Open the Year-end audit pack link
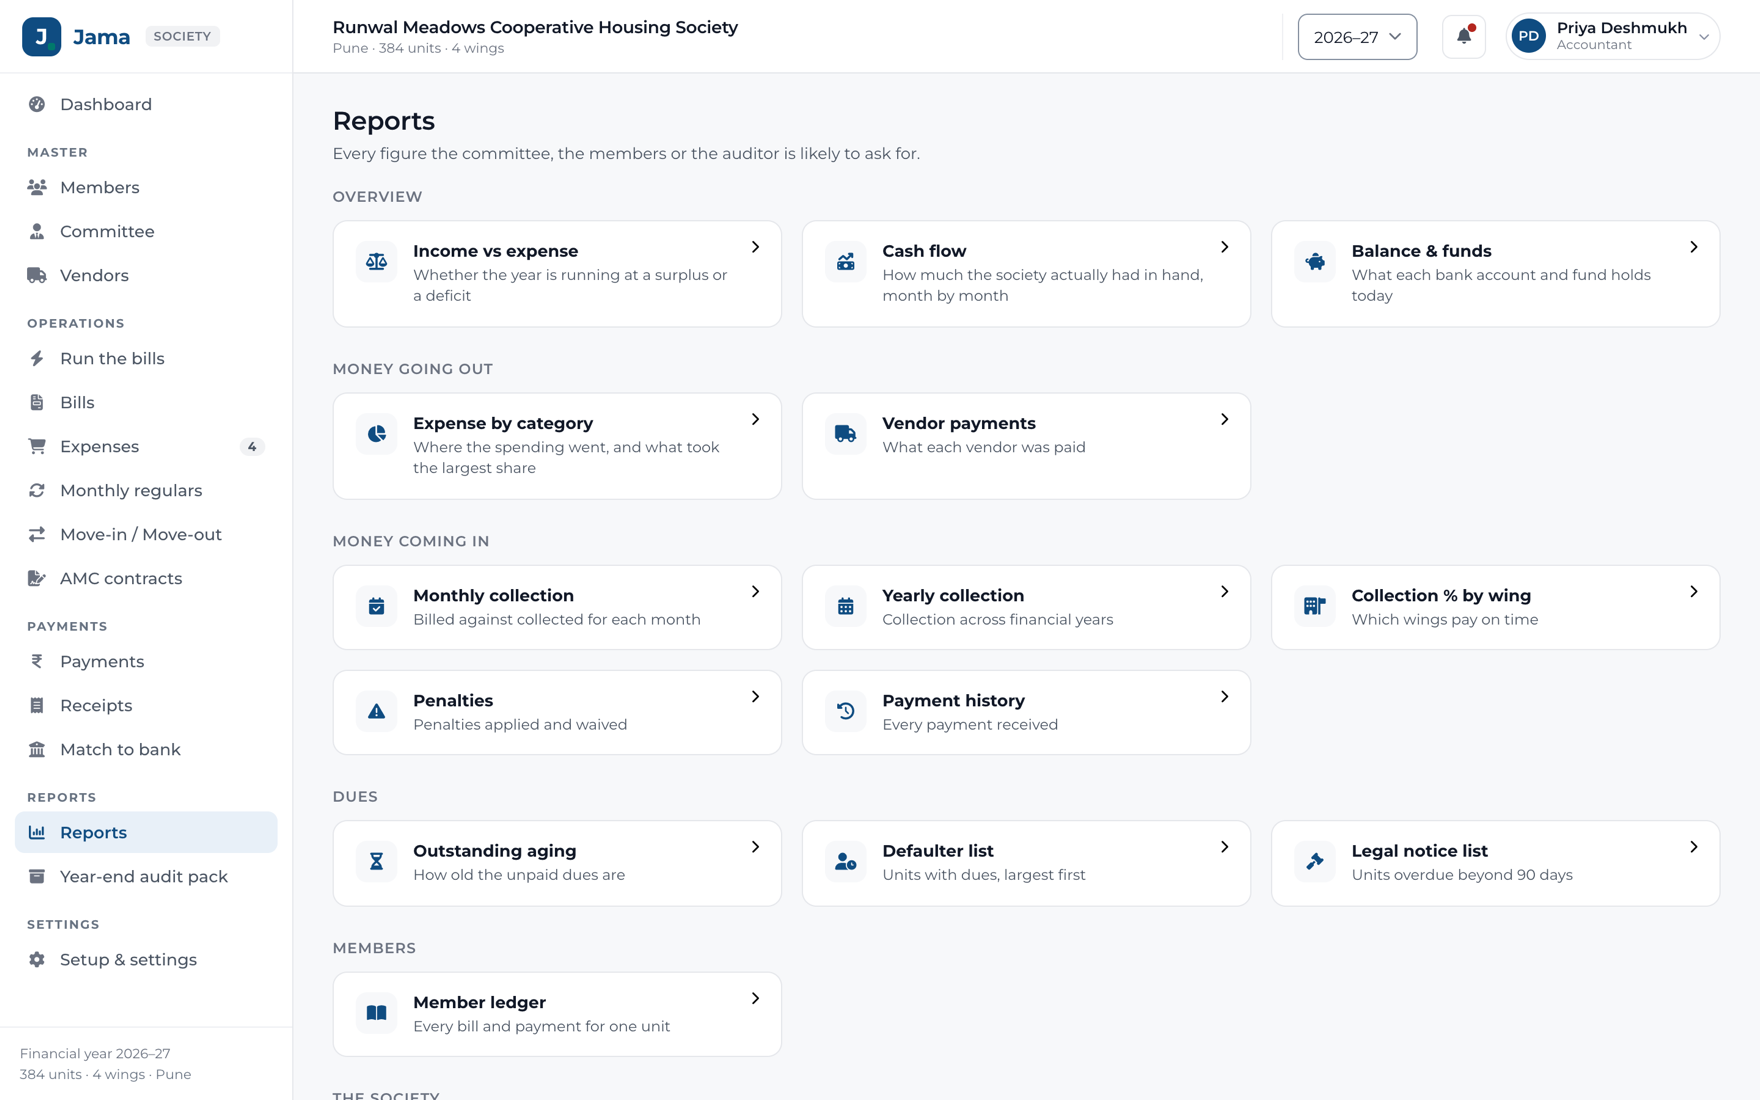This screenshot has width=1760, height=1100. pyautogui.click(x=146, y=876)
